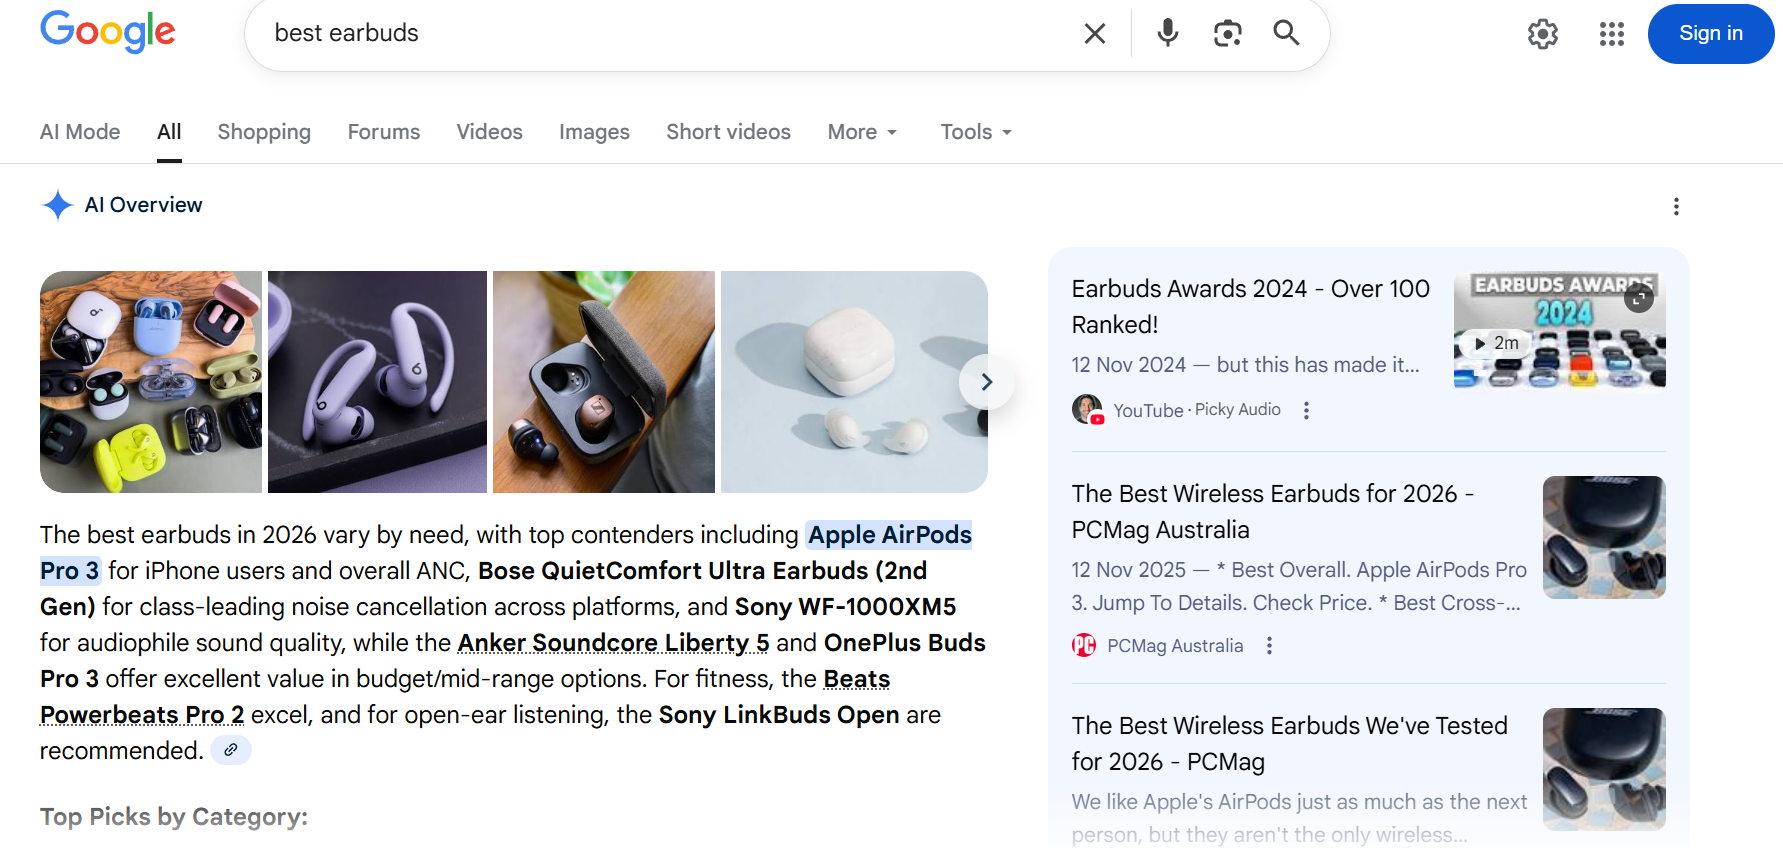Viewport: 1783px width, 848px height.
Task: Open the Short videos tab
Action: 729,132
